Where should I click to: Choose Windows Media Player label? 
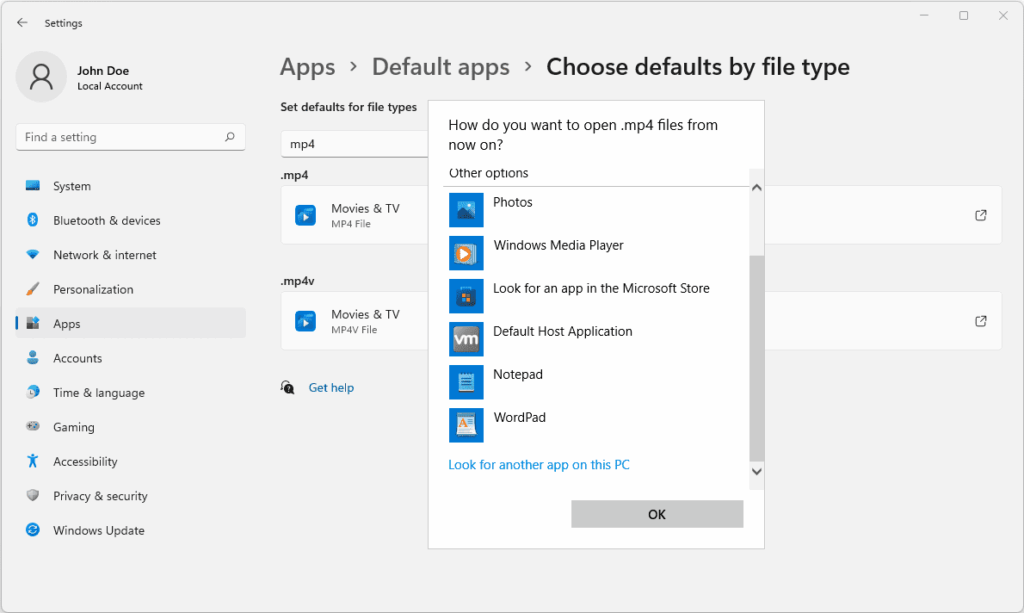pyautogui.click(x=558, y=245)
